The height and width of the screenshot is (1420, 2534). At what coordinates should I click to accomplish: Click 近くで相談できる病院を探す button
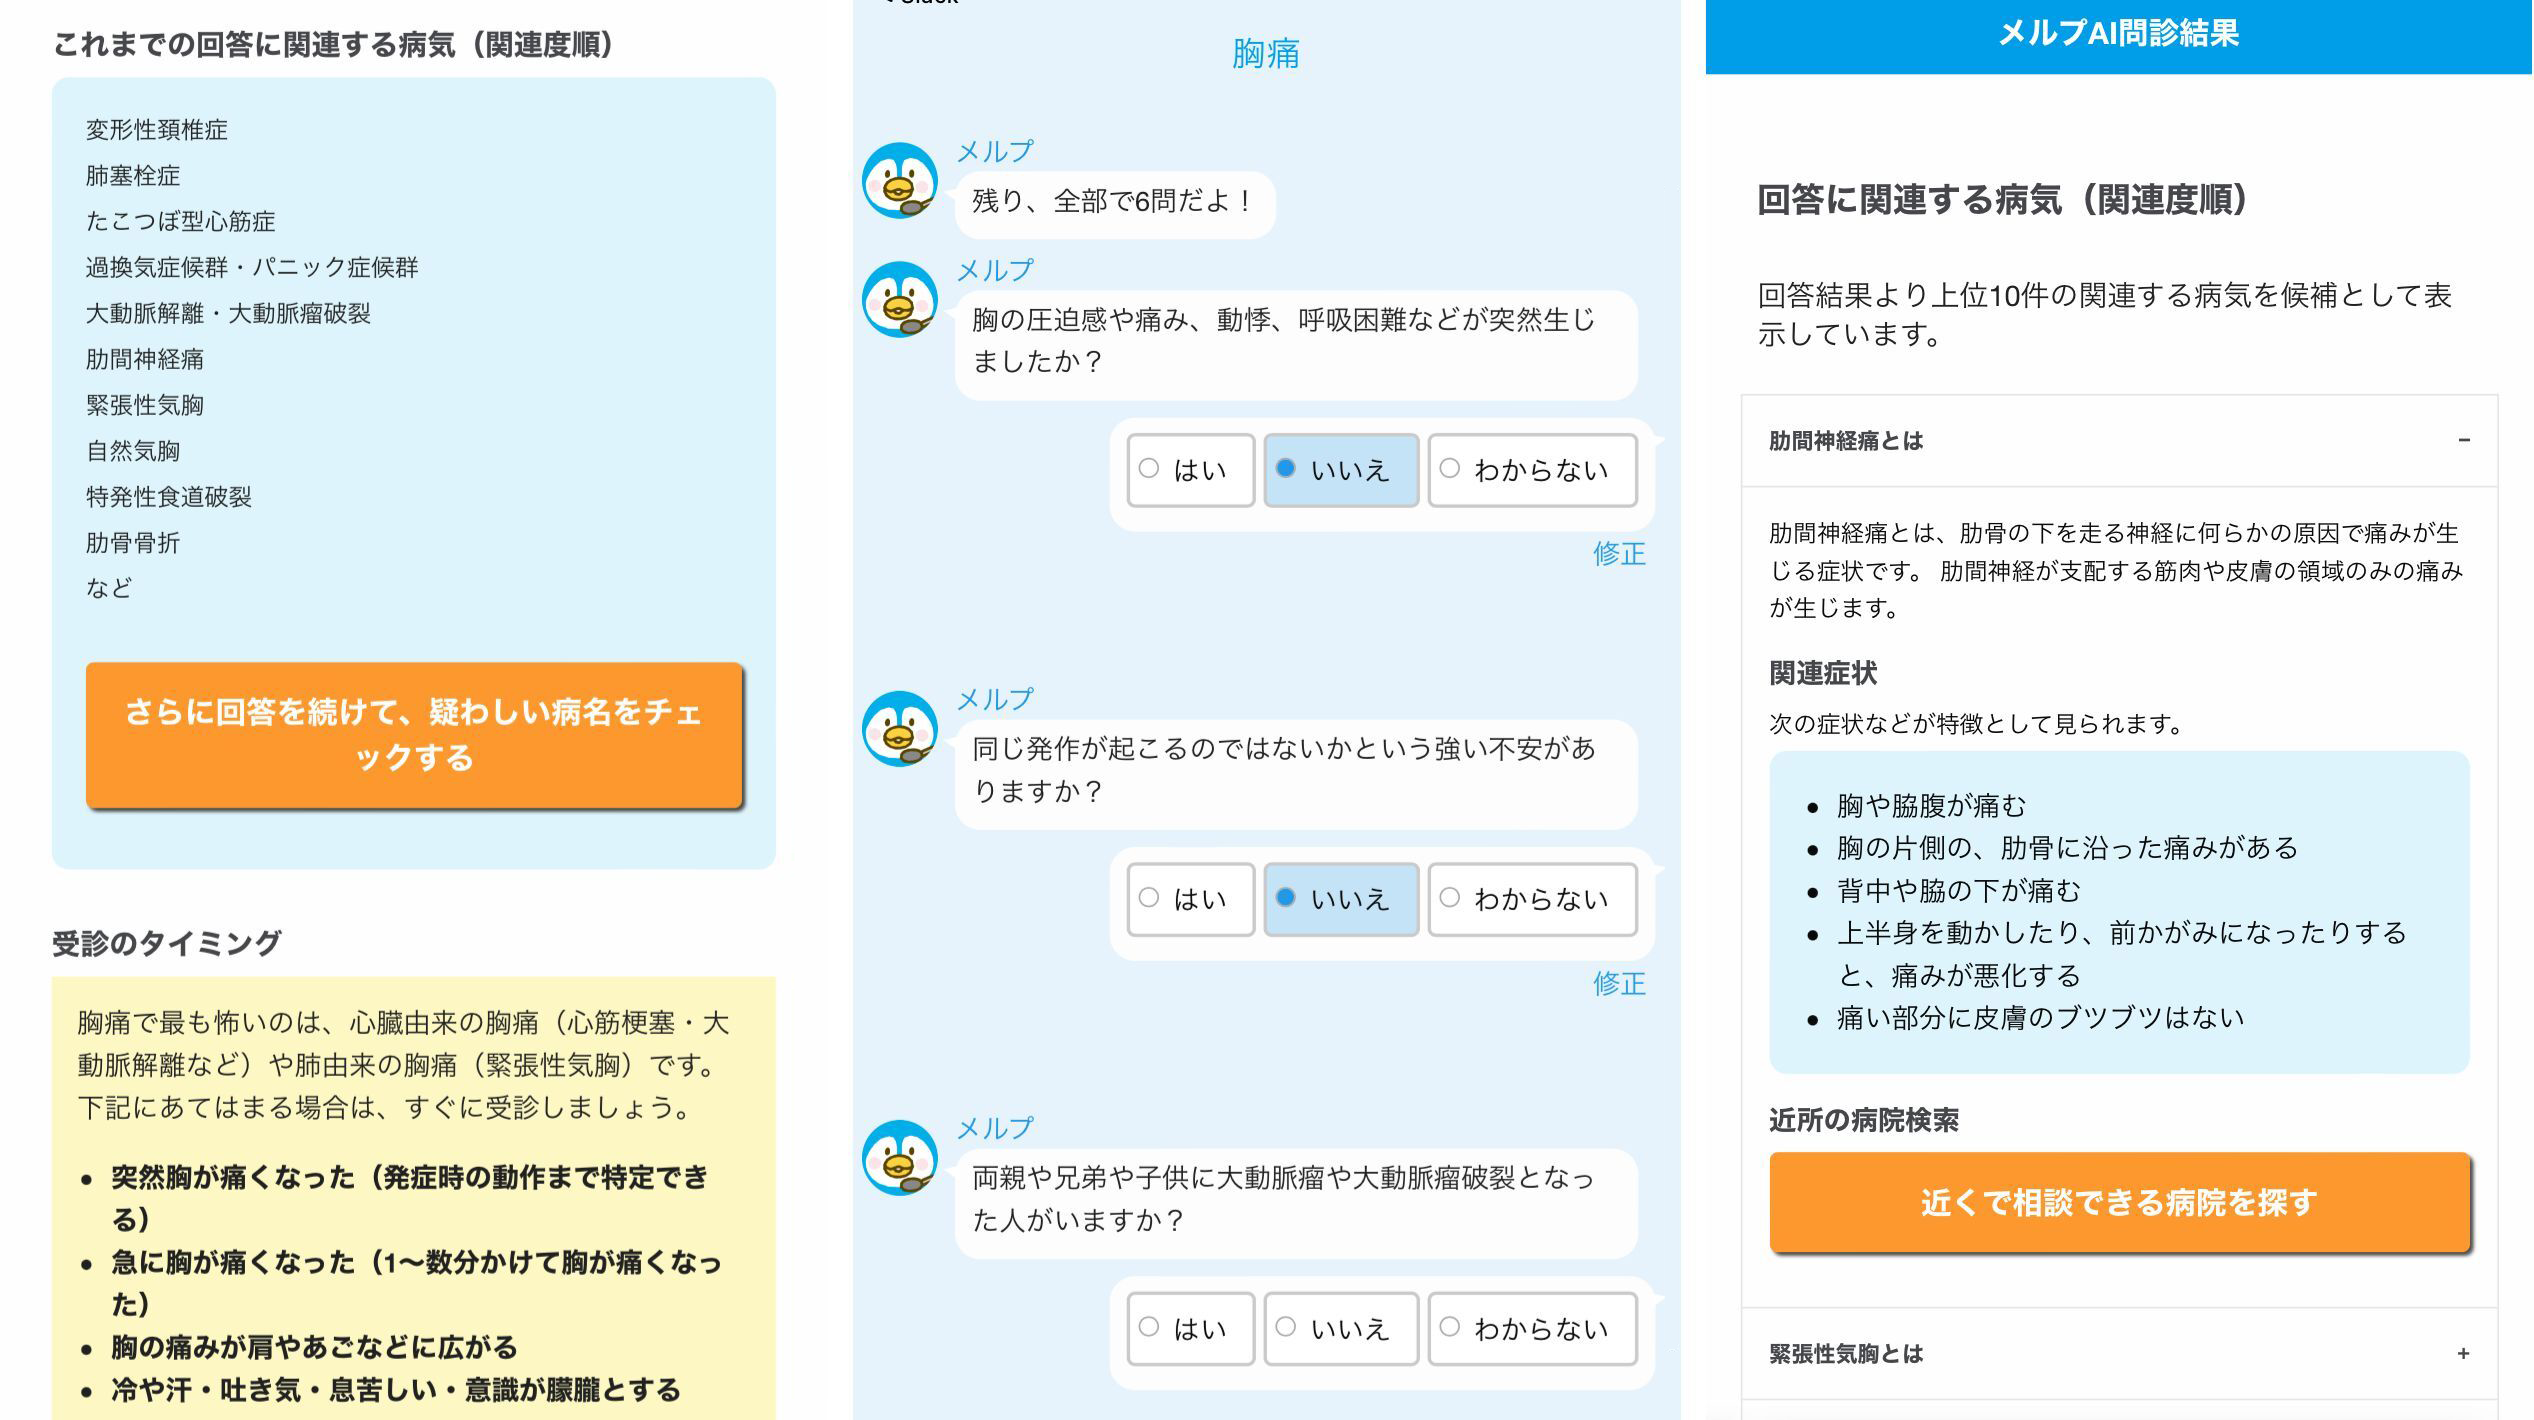coord(2119,1202)
